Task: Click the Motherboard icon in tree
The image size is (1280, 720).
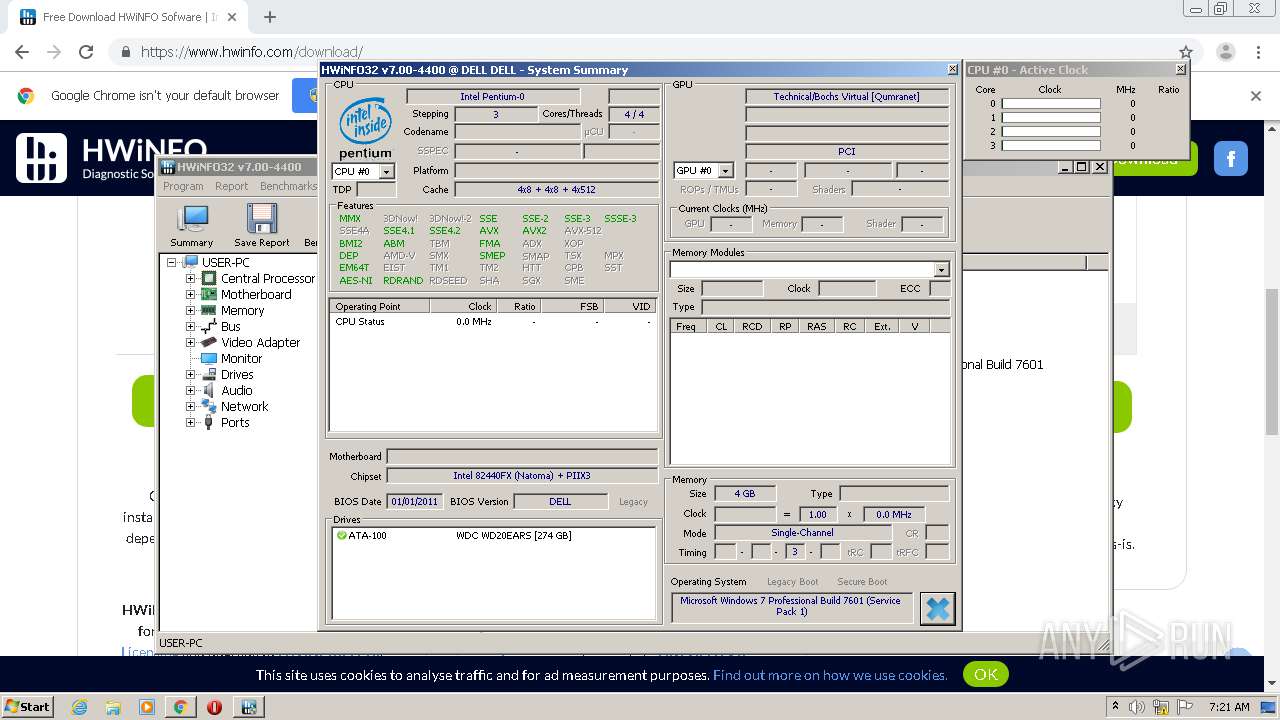Action: [x=209, y=295]
